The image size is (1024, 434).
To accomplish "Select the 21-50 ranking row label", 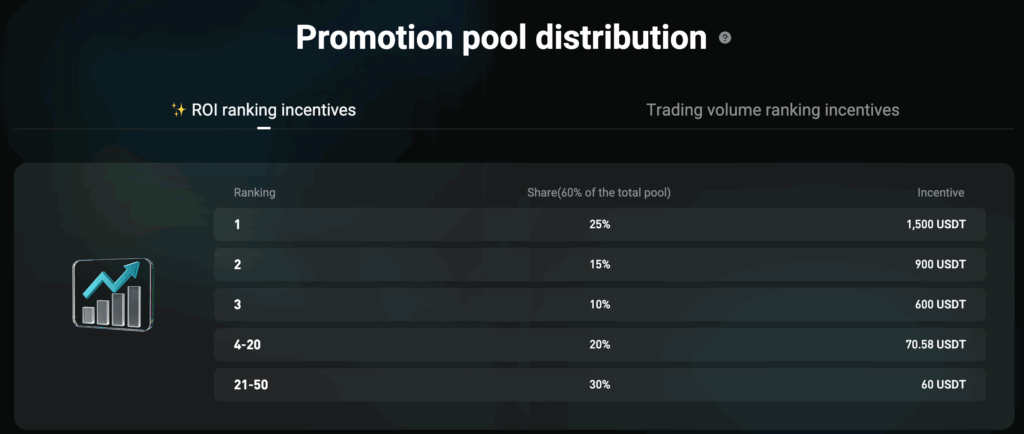I will (250, 385).
